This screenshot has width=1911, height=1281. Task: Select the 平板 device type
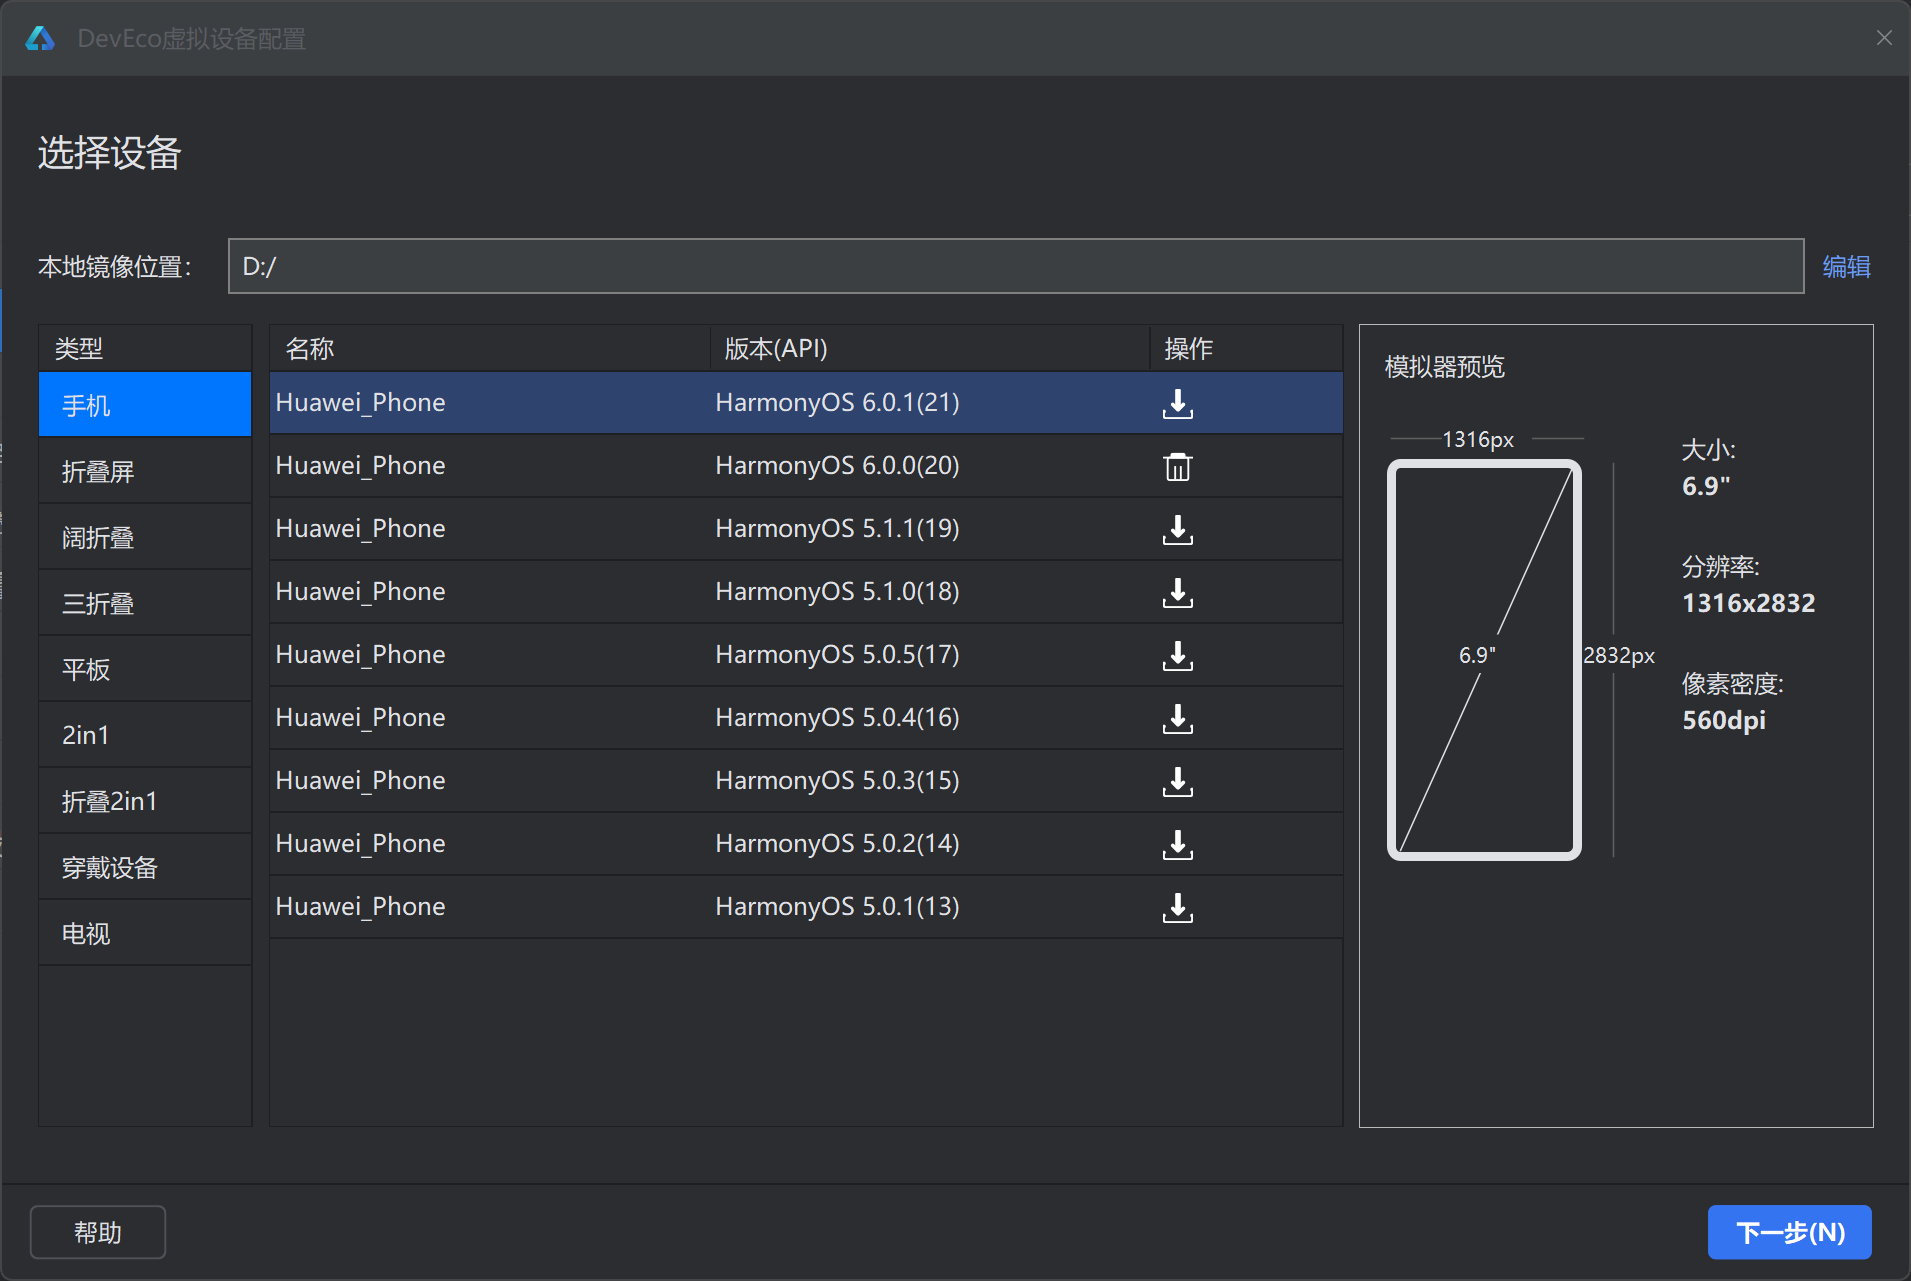[x=145, y=669]
